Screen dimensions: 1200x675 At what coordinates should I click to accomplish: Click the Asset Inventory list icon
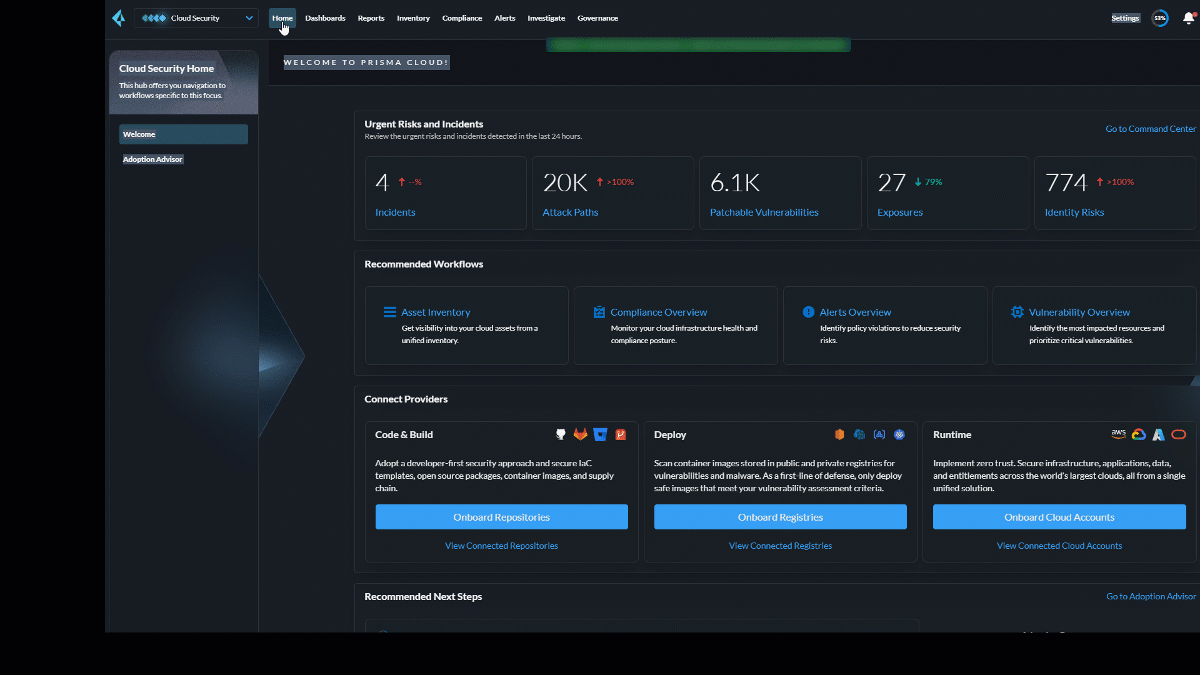(390, 312)
